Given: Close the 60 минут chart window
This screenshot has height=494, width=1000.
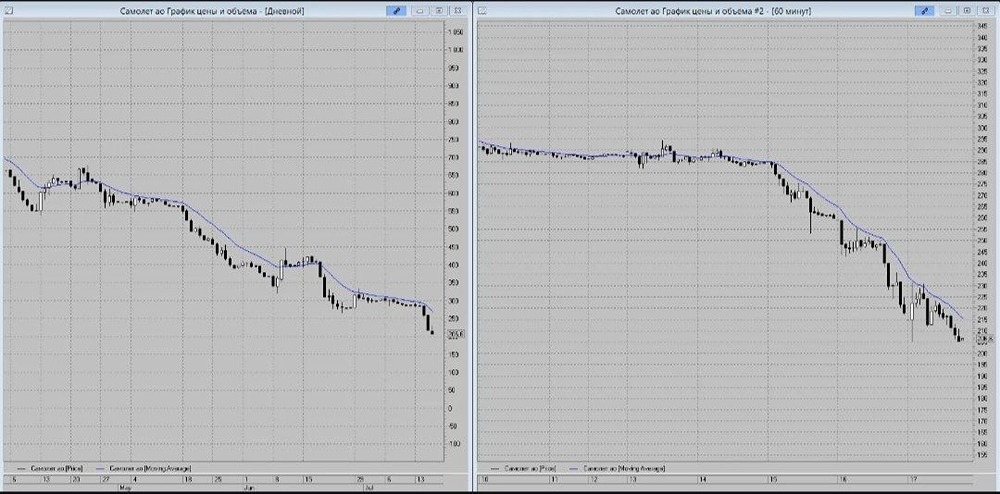Looking at the screenshot, I should click(986, 11).
